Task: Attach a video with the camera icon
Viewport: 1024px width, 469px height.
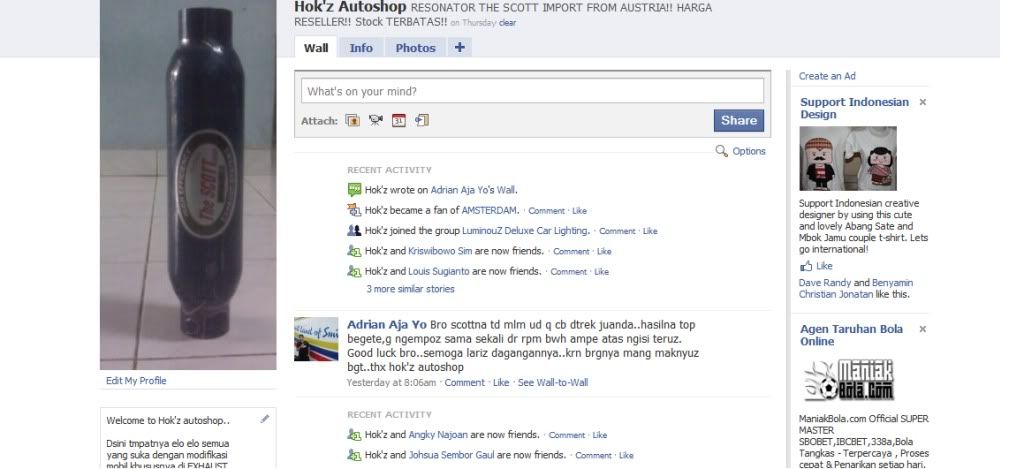Action: pyautogui.click(x=376, y=120)
